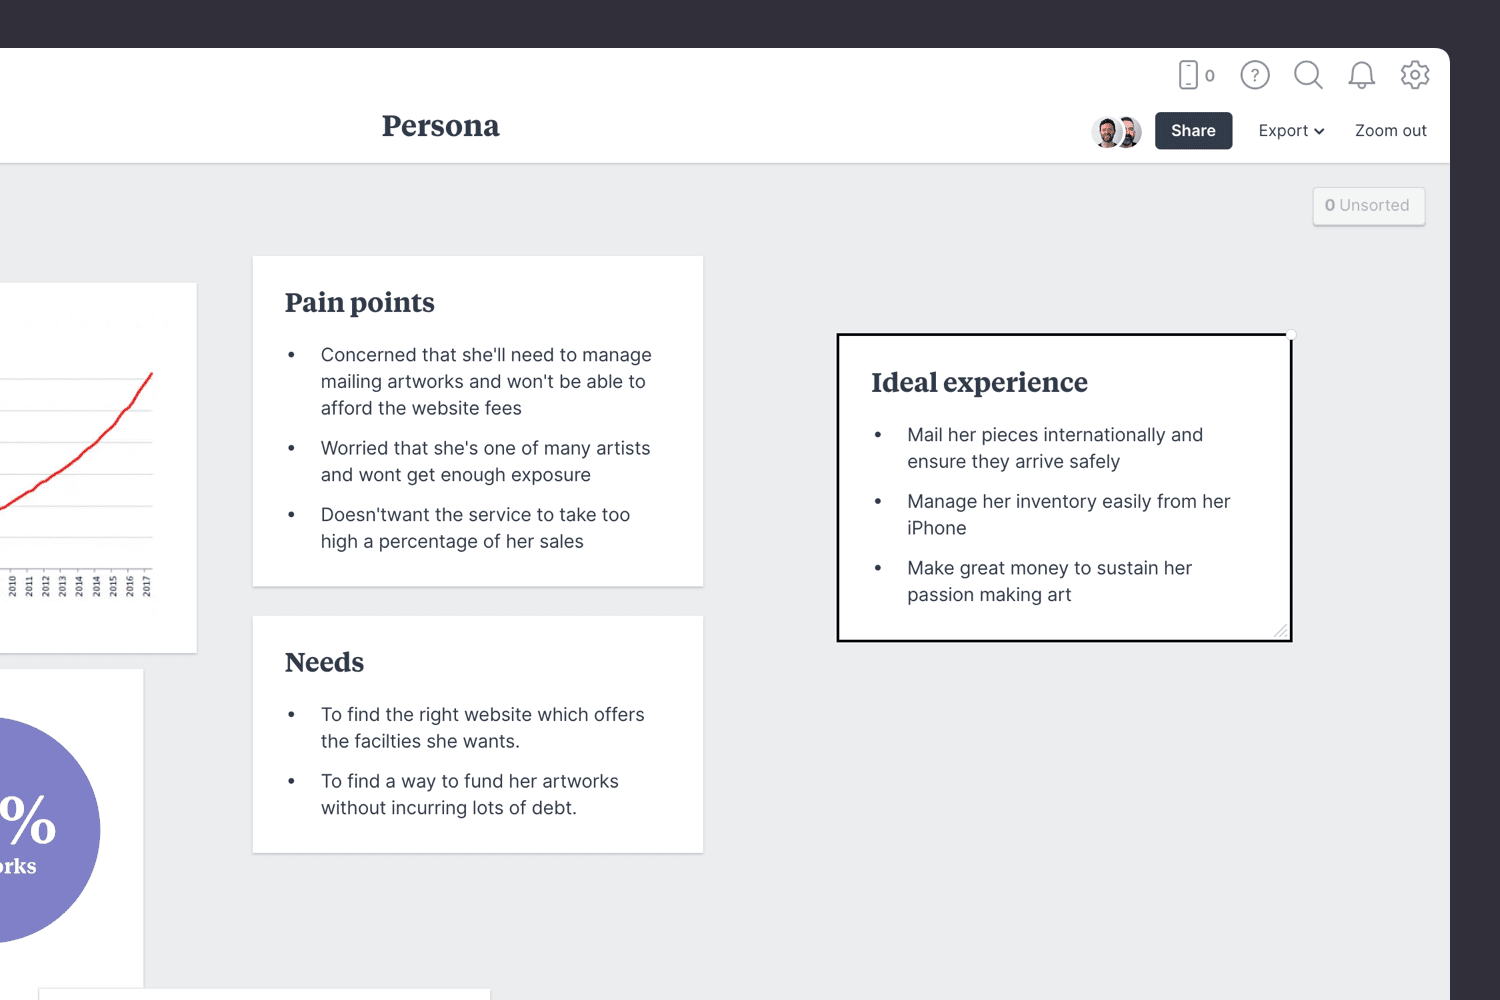The height and width of the screenshot is (1000, 1500).
Task: Select the Pain points card heading
Action: (x=360, y=303)
